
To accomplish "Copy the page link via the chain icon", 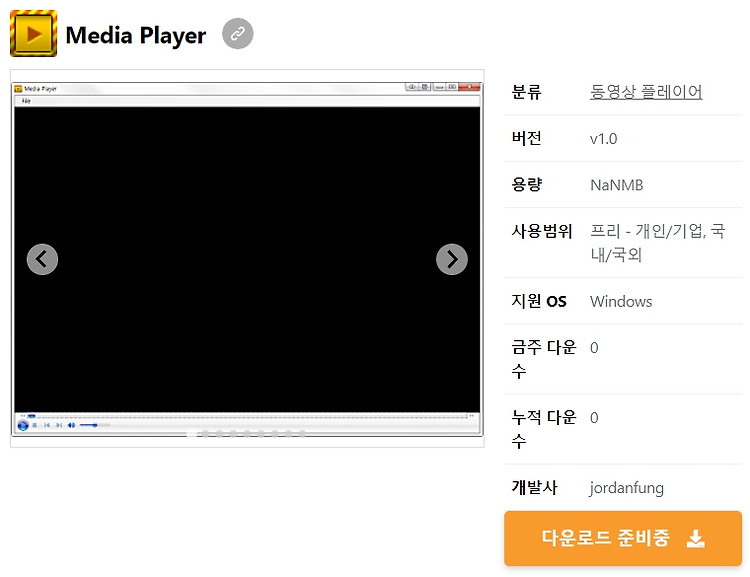I will [238, 33].
